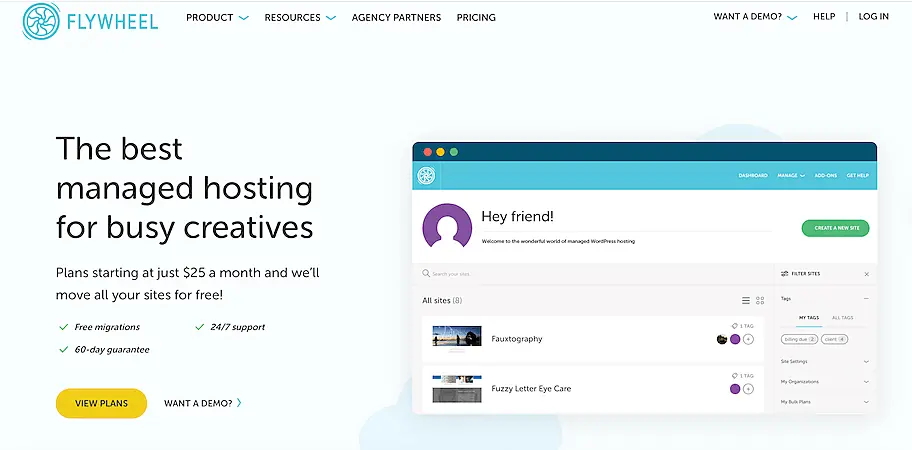Open the Fuzzy Letter Eye Care thumbnail
The image size is (912, 450).
pos(457,388)
